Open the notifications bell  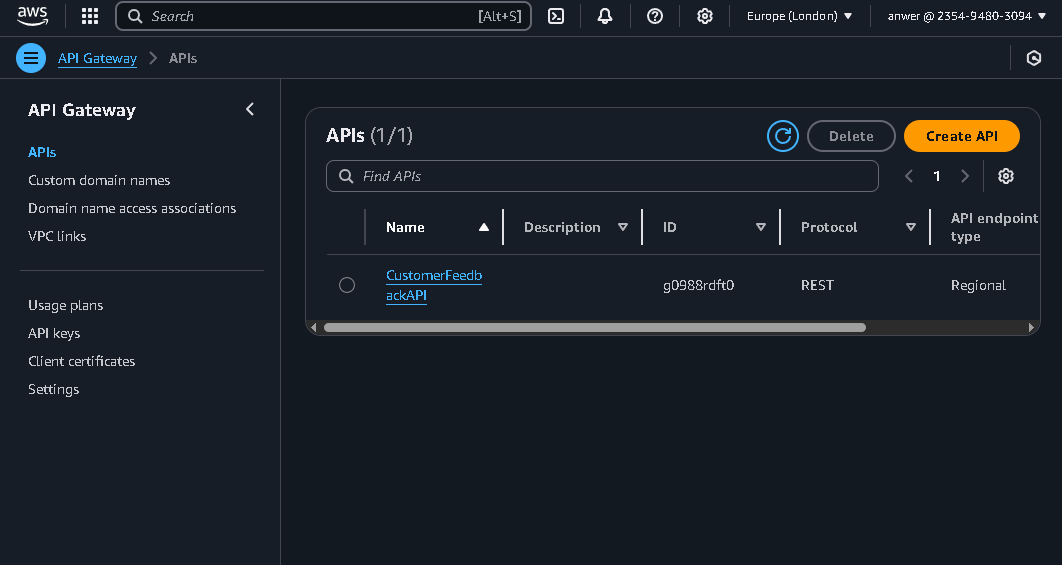(x=605, y=16)
